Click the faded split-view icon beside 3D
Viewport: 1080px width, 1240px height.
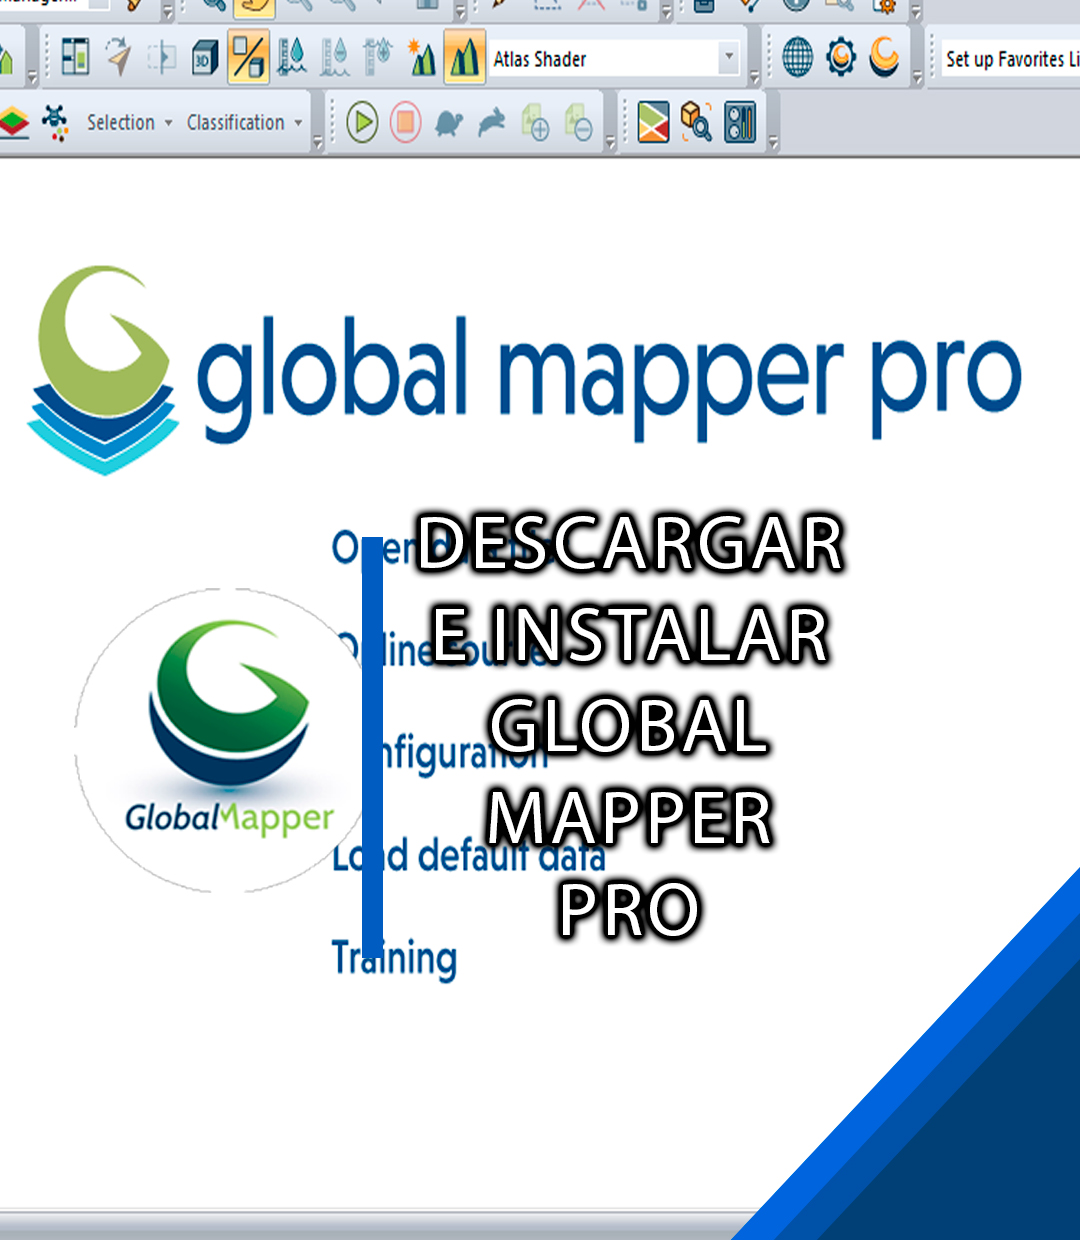162,58
